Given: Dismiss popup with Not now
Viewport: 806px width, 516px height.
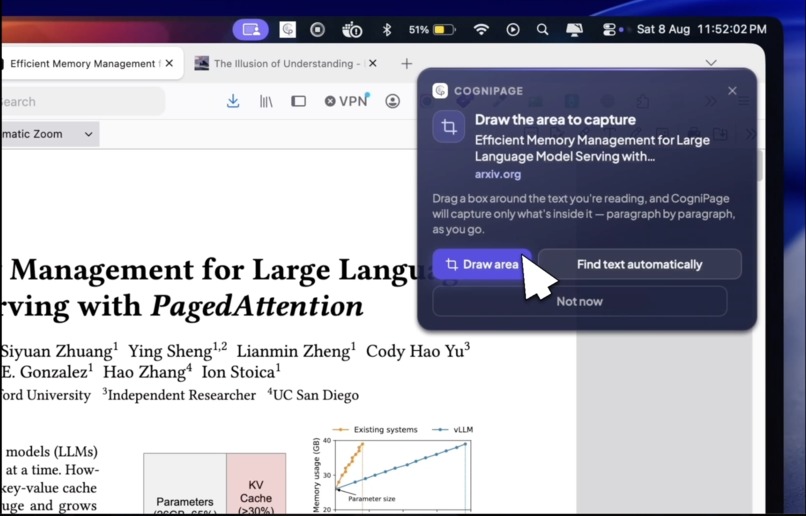Looking at the screenshot, I should pyautogui.click(x=579, y=302).
